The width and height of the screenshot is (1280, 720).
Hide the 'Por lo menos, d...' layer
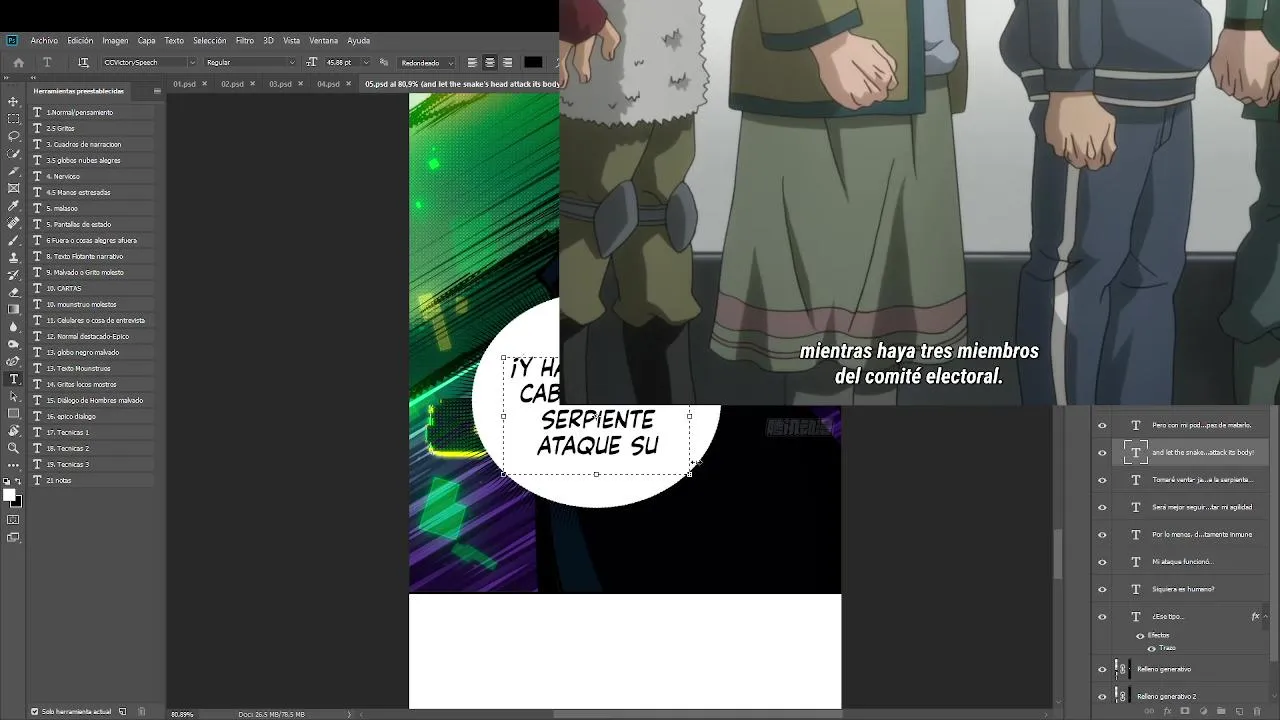click(x=1102, y=534)
